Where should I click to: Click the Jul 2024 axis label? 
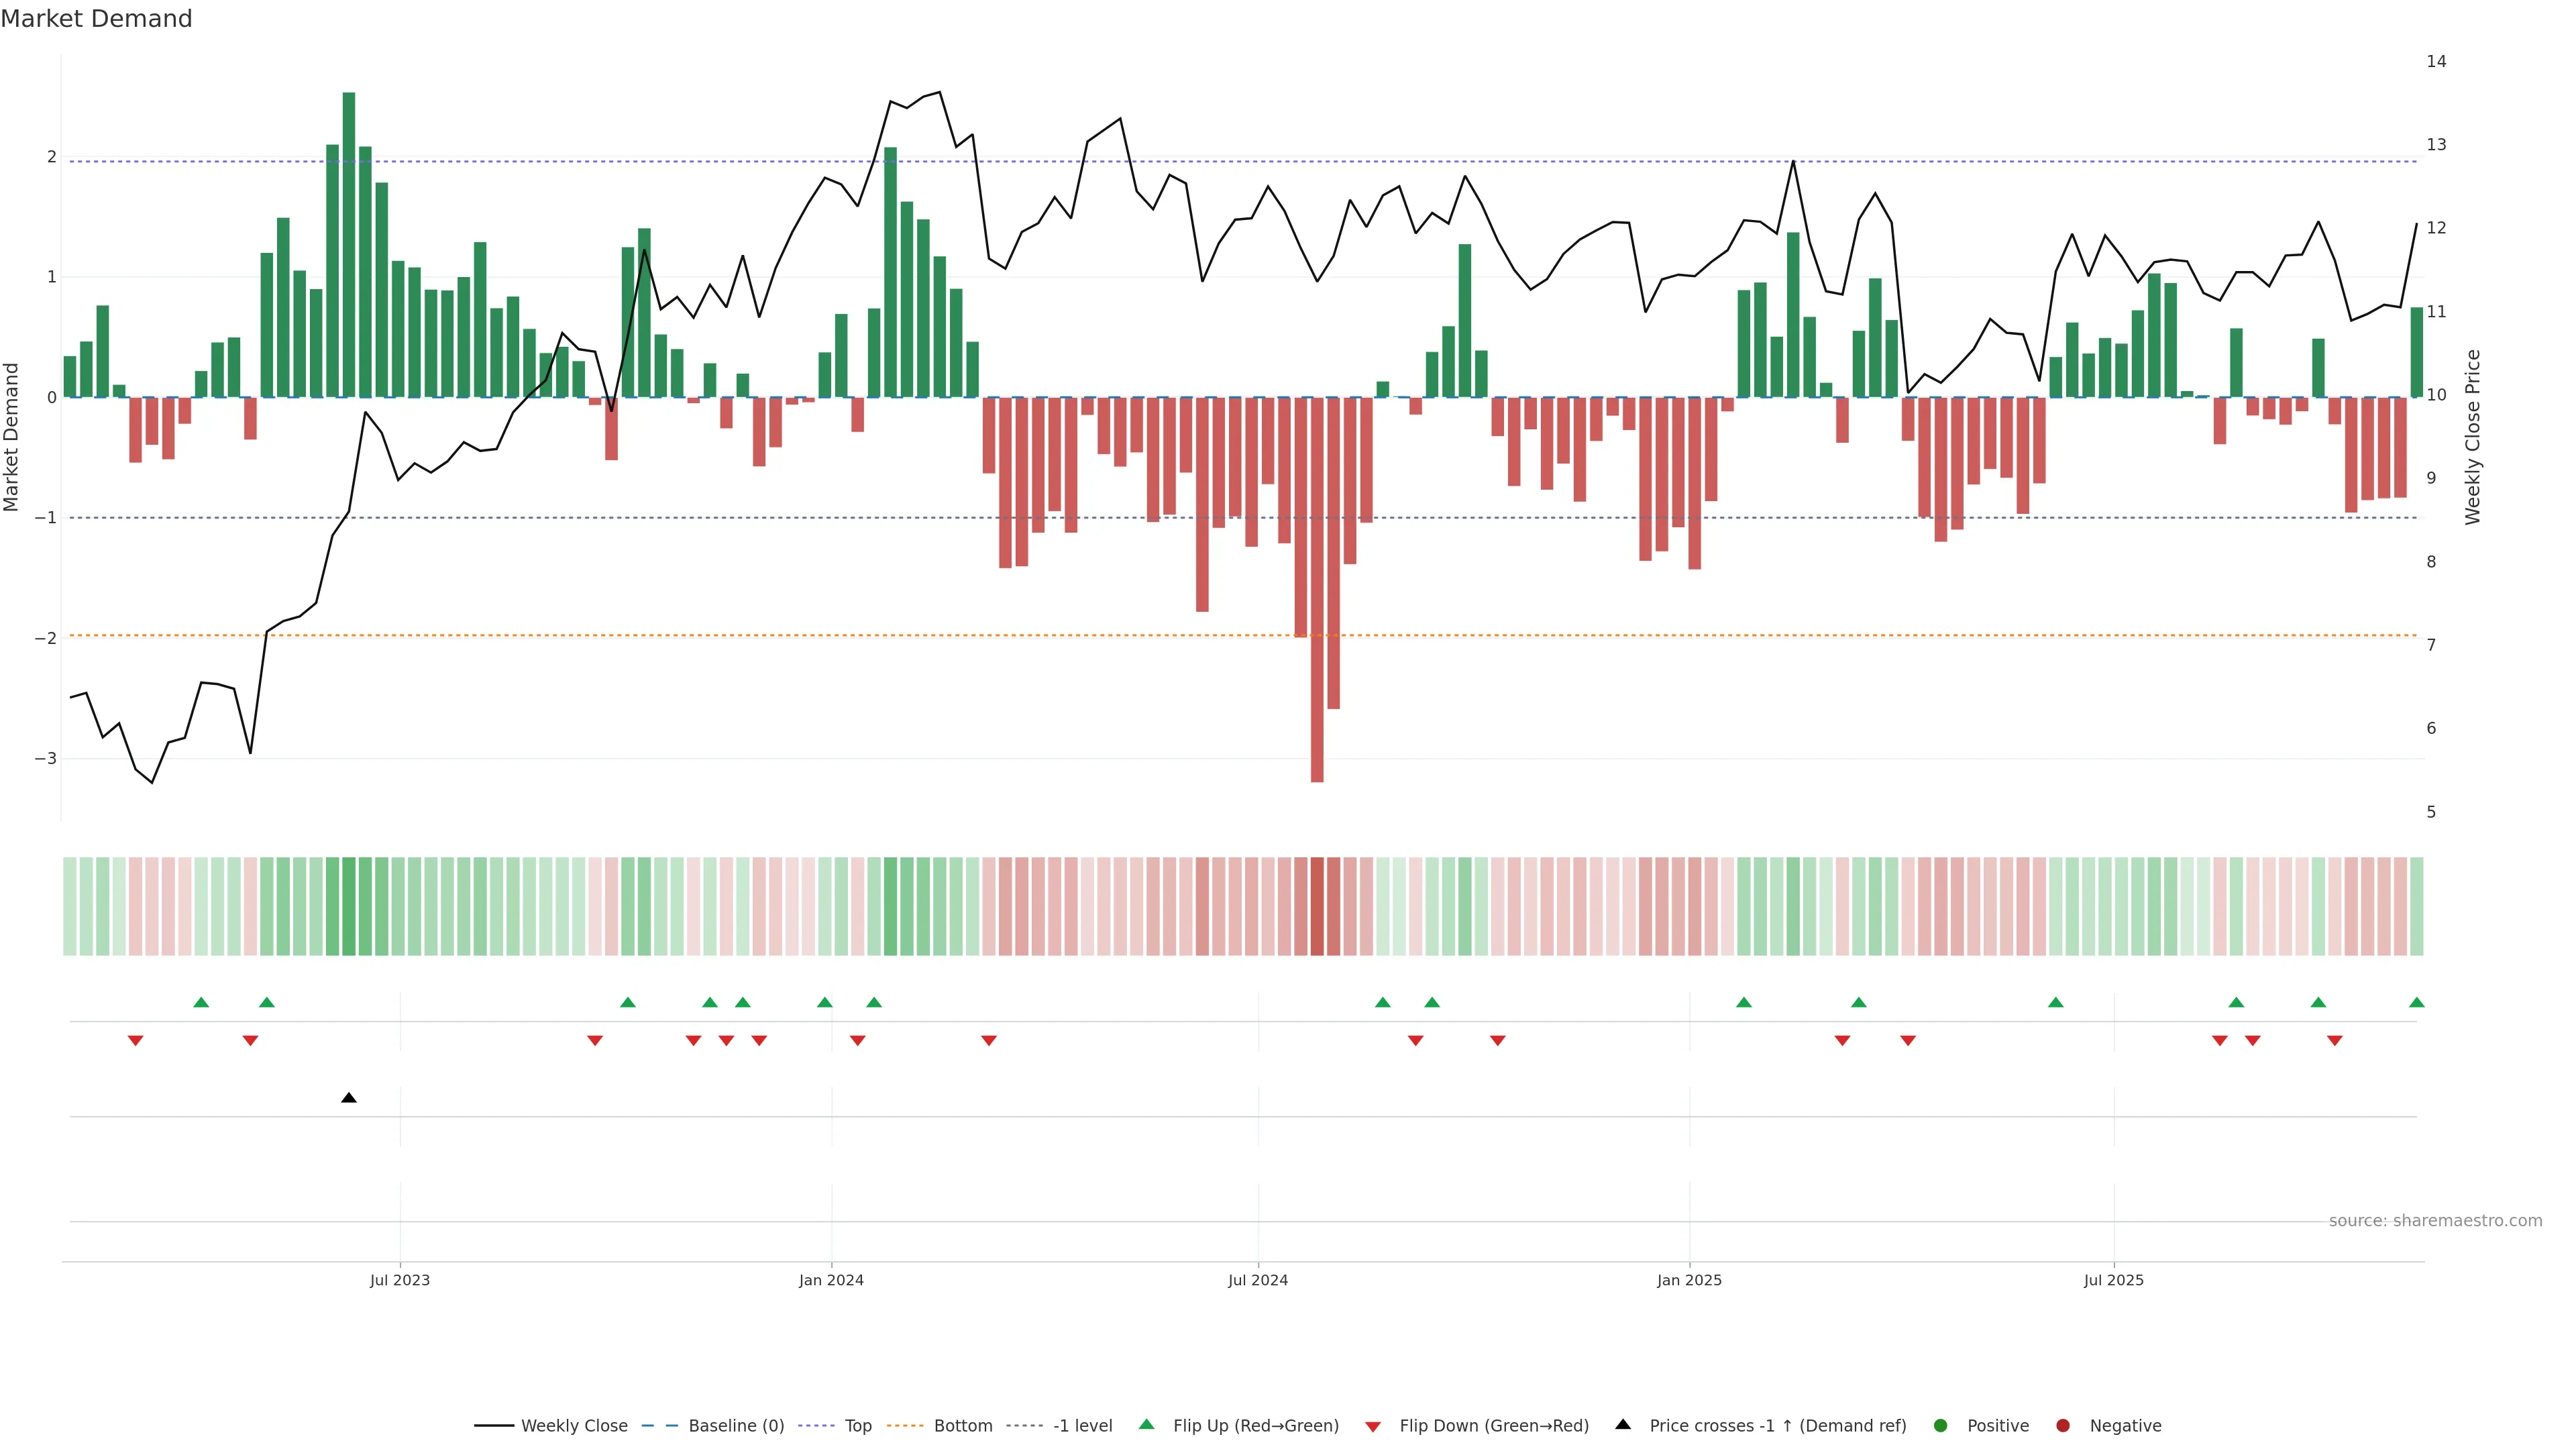pyautogui.click(x=1258, y=1281)
